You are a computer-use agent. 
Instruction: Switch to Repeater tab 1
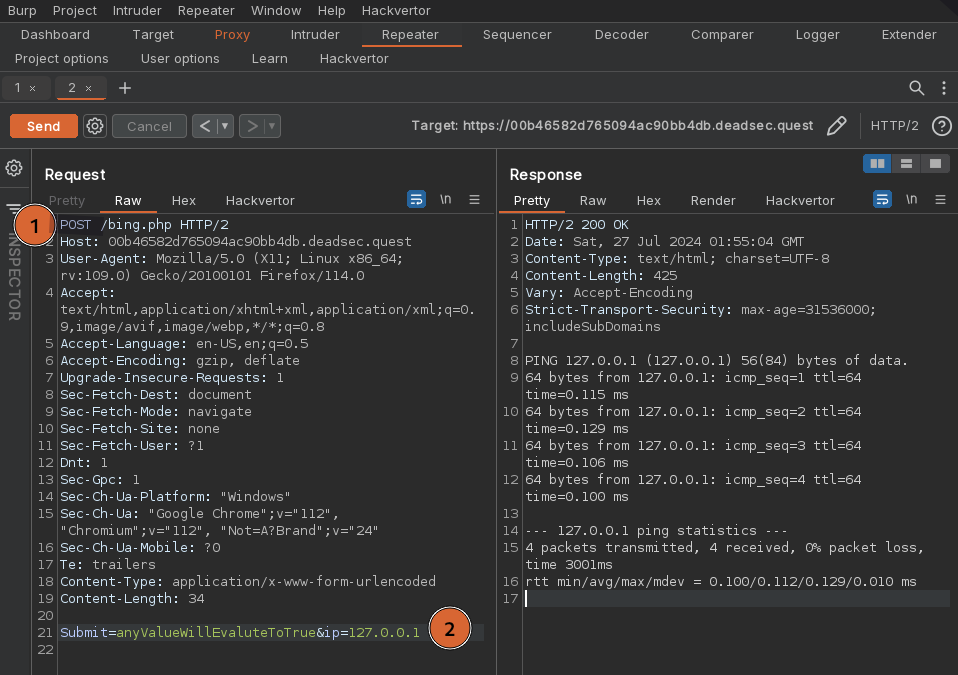point(18,88)
